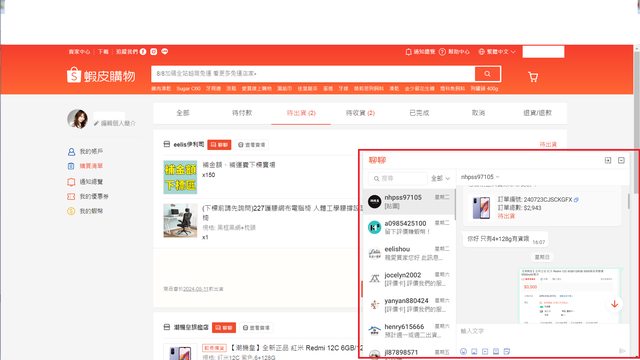Open the 繁體中文 language dropdown
640x360 pixels.
coord(497,52)
